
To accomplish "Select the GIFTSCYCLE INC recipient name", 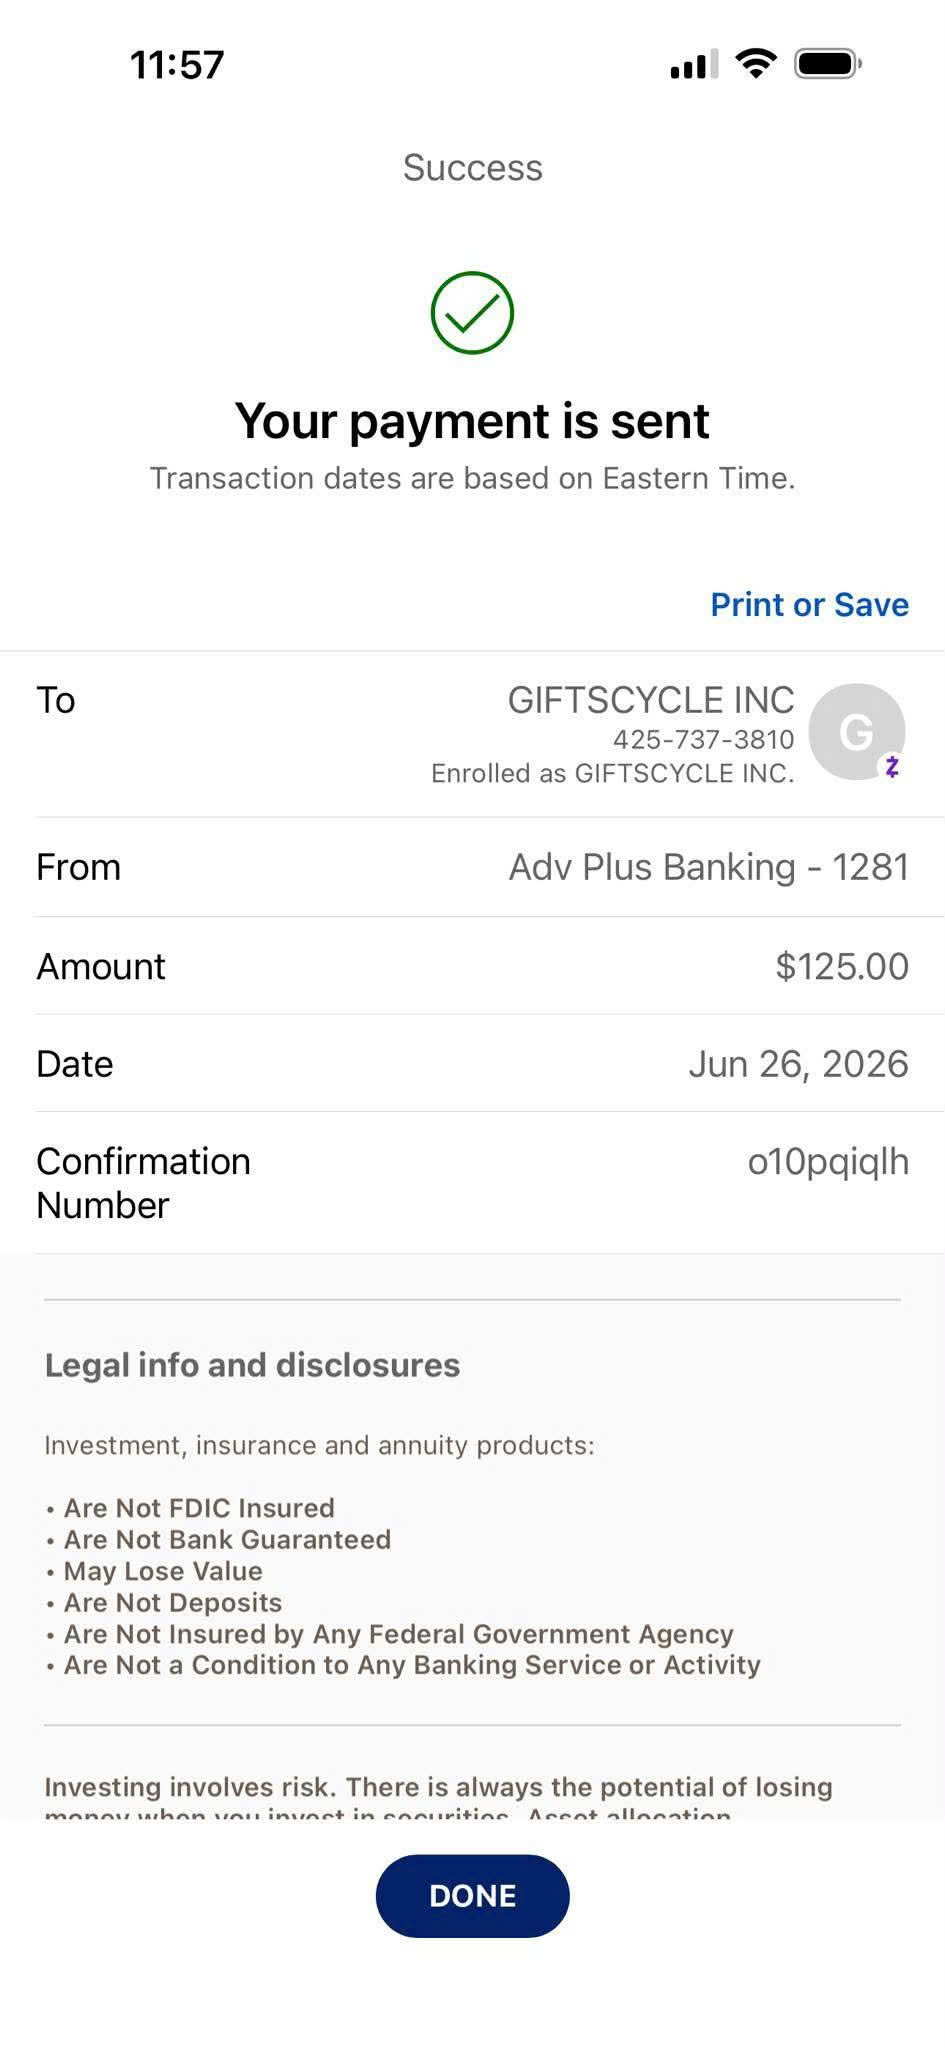I will pyautogui.click(x=651, y=700).
